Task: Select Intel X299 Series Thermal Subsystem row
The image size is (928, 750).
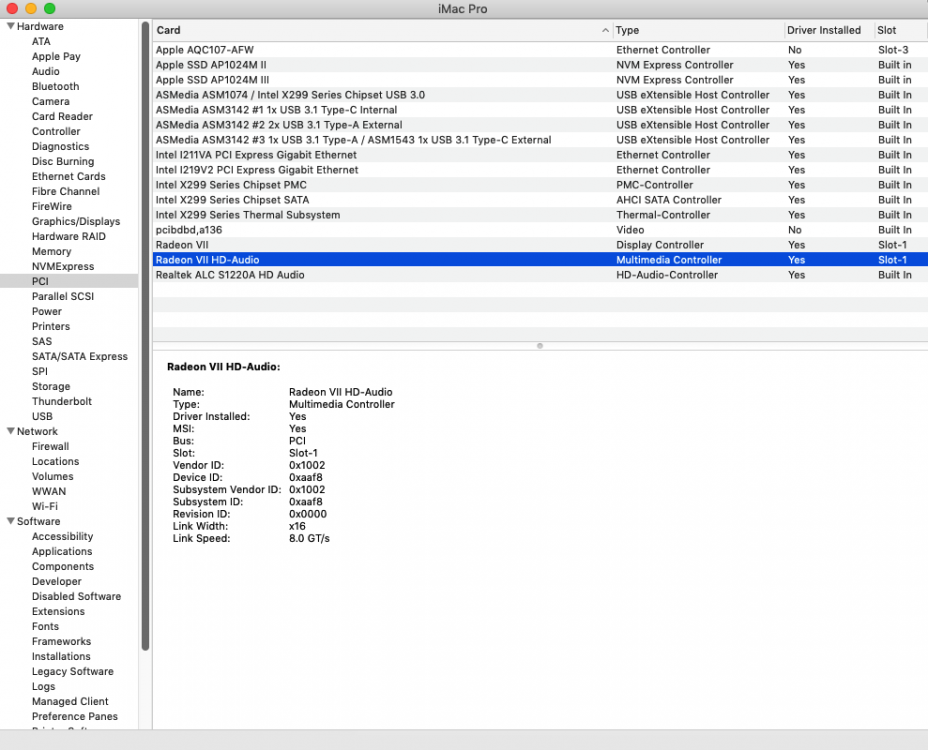Action: pyautogui.click(x=540, y=215)
